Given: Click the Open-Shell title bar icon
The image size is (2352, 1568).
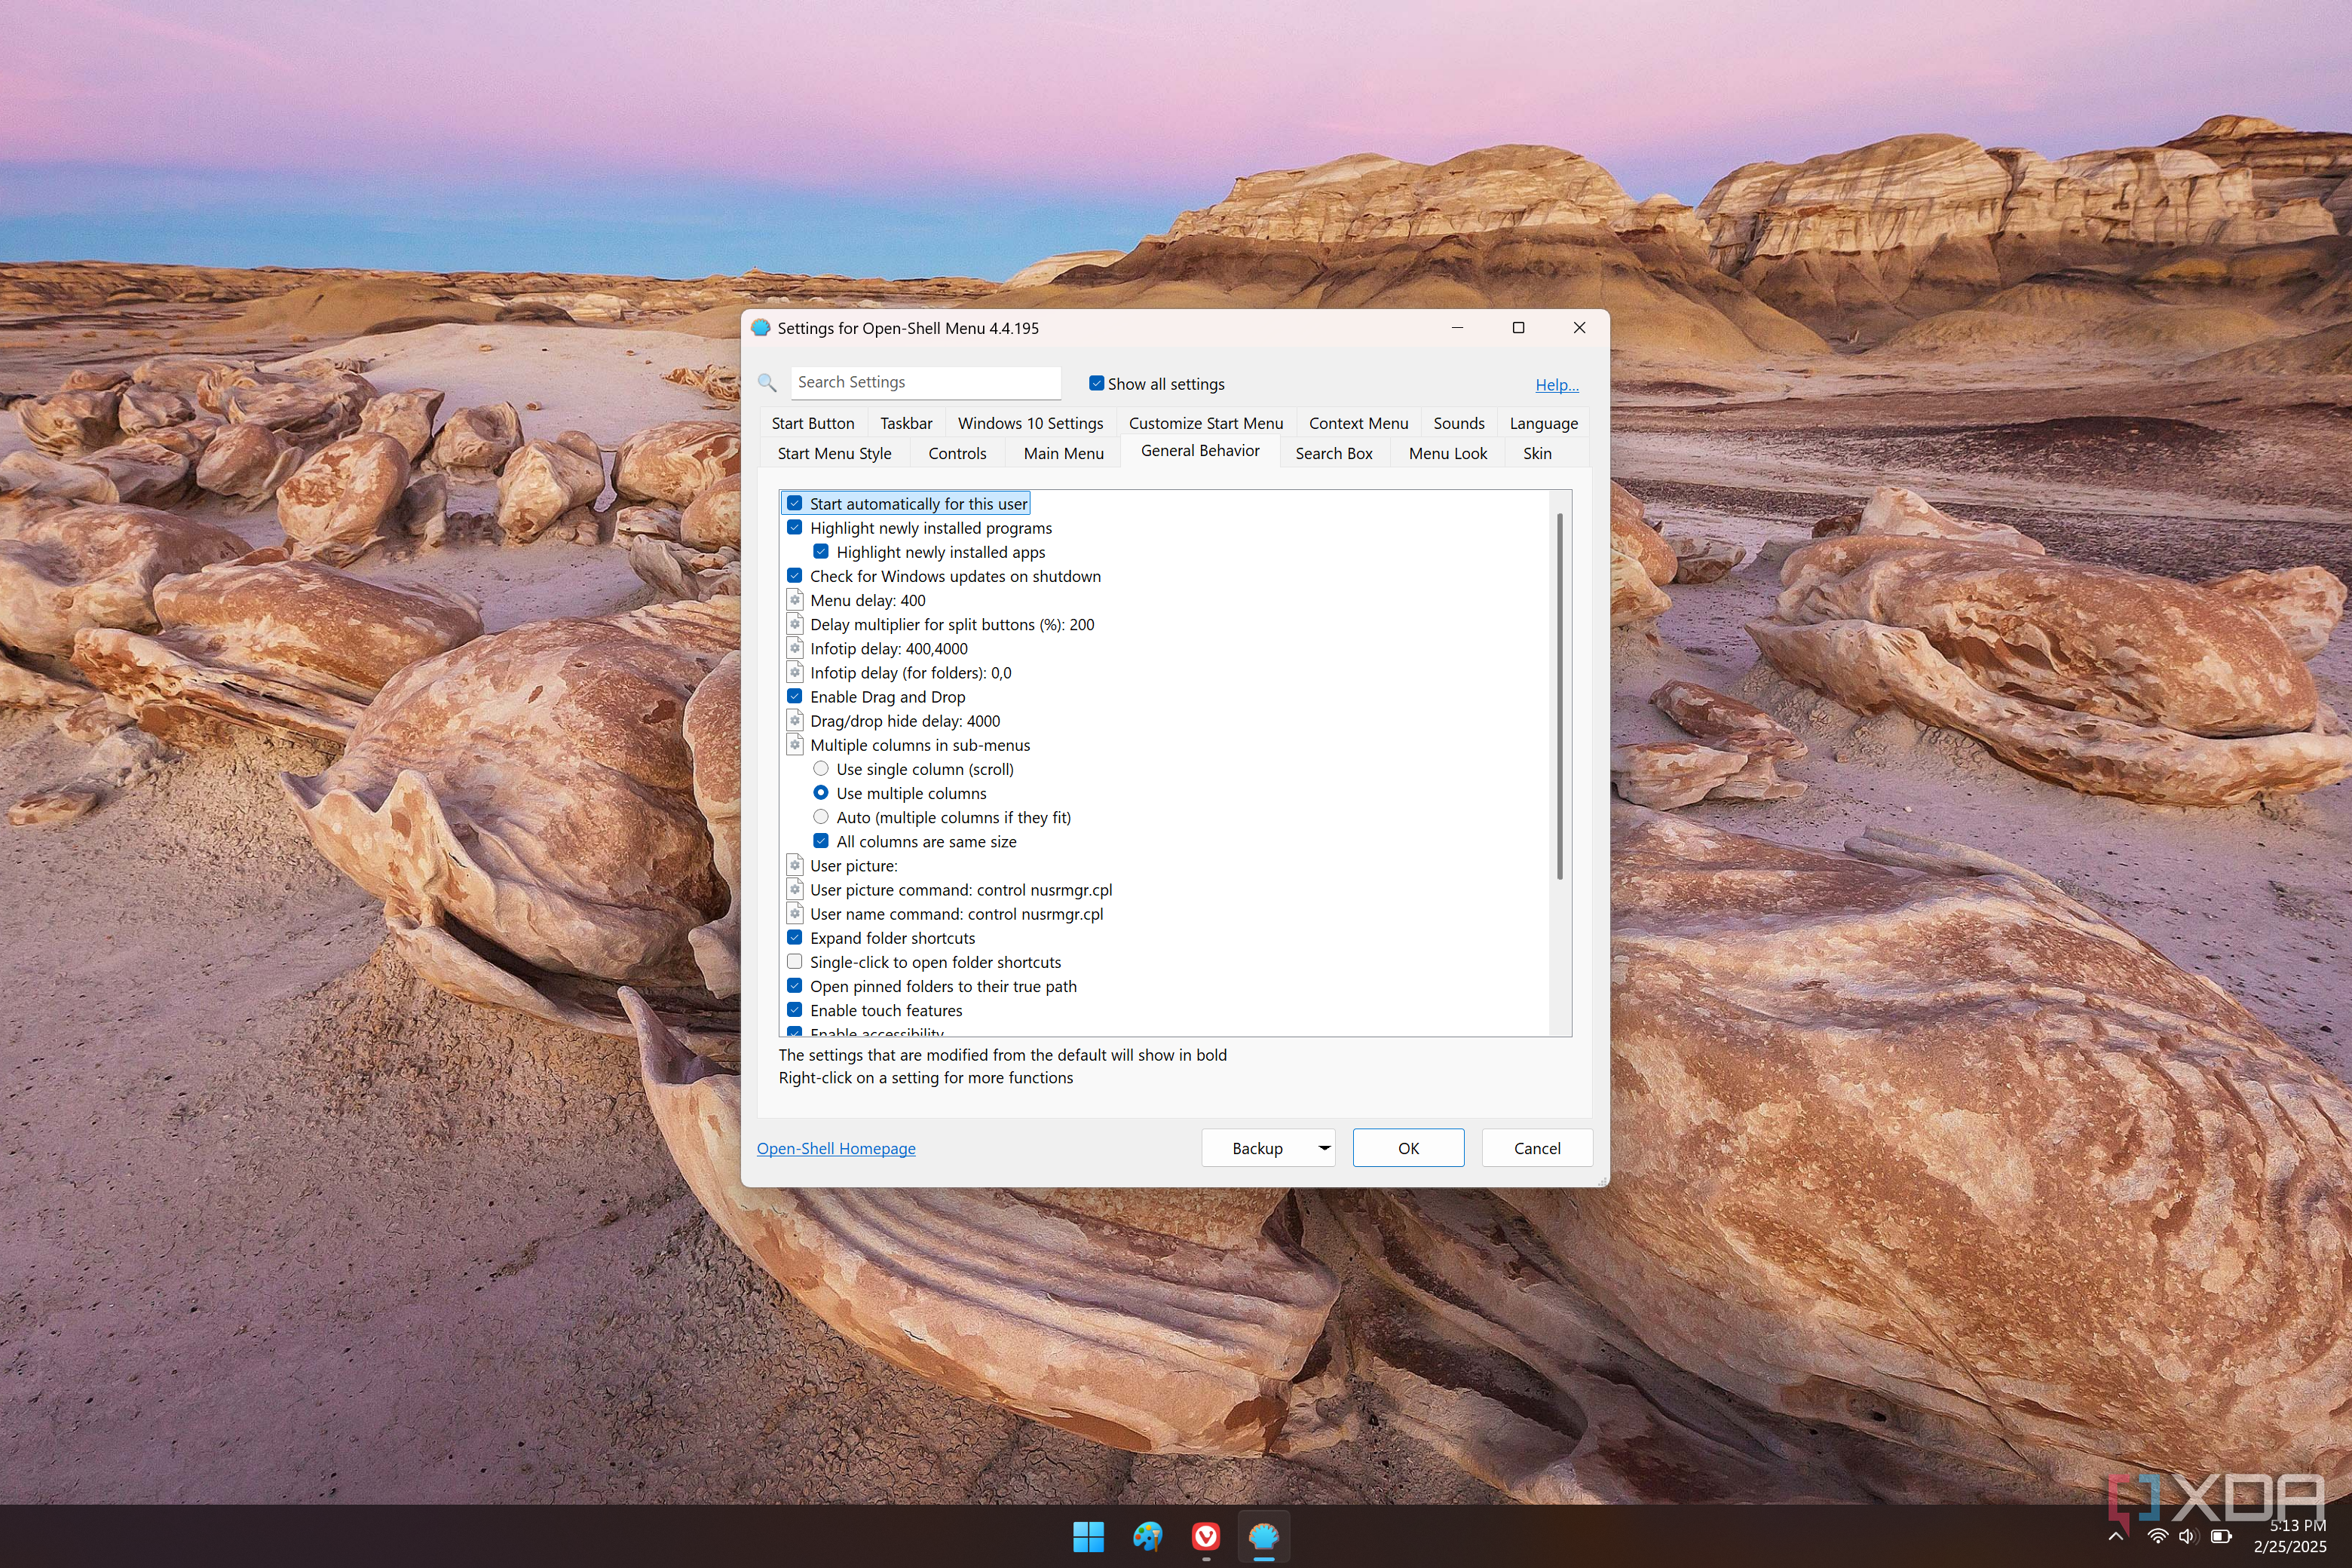Looking at the screenshot, I should (761, 328).
